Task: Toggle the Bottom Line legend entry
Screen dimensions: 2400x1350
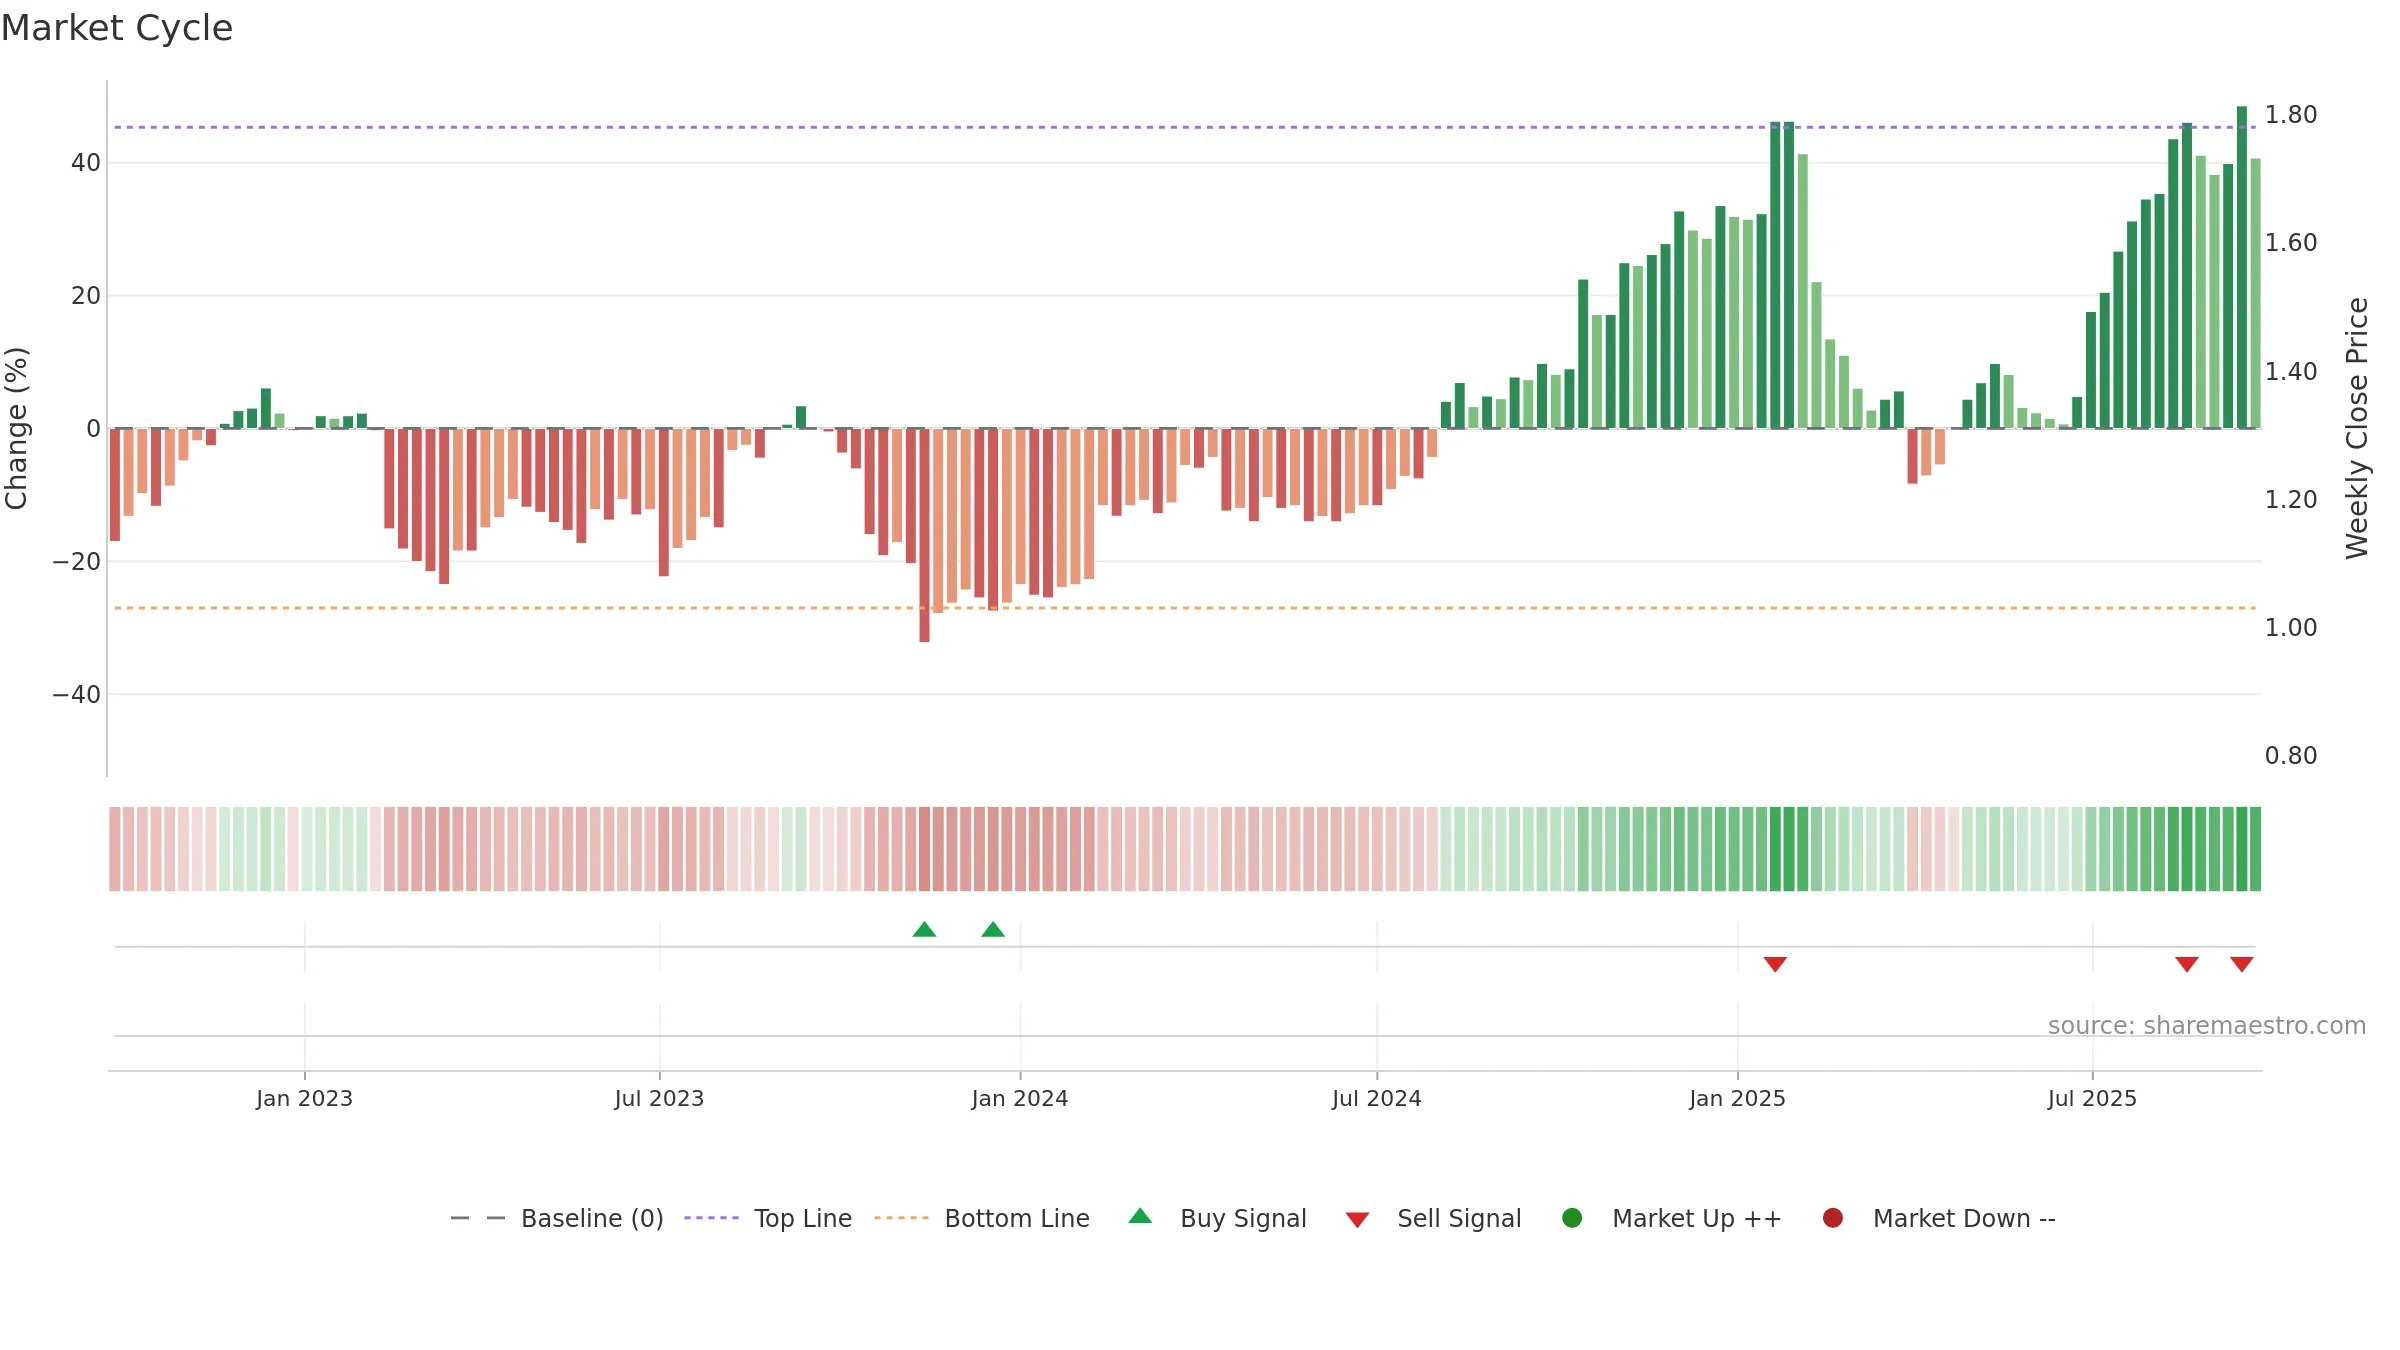Action: pos(982,1218)
